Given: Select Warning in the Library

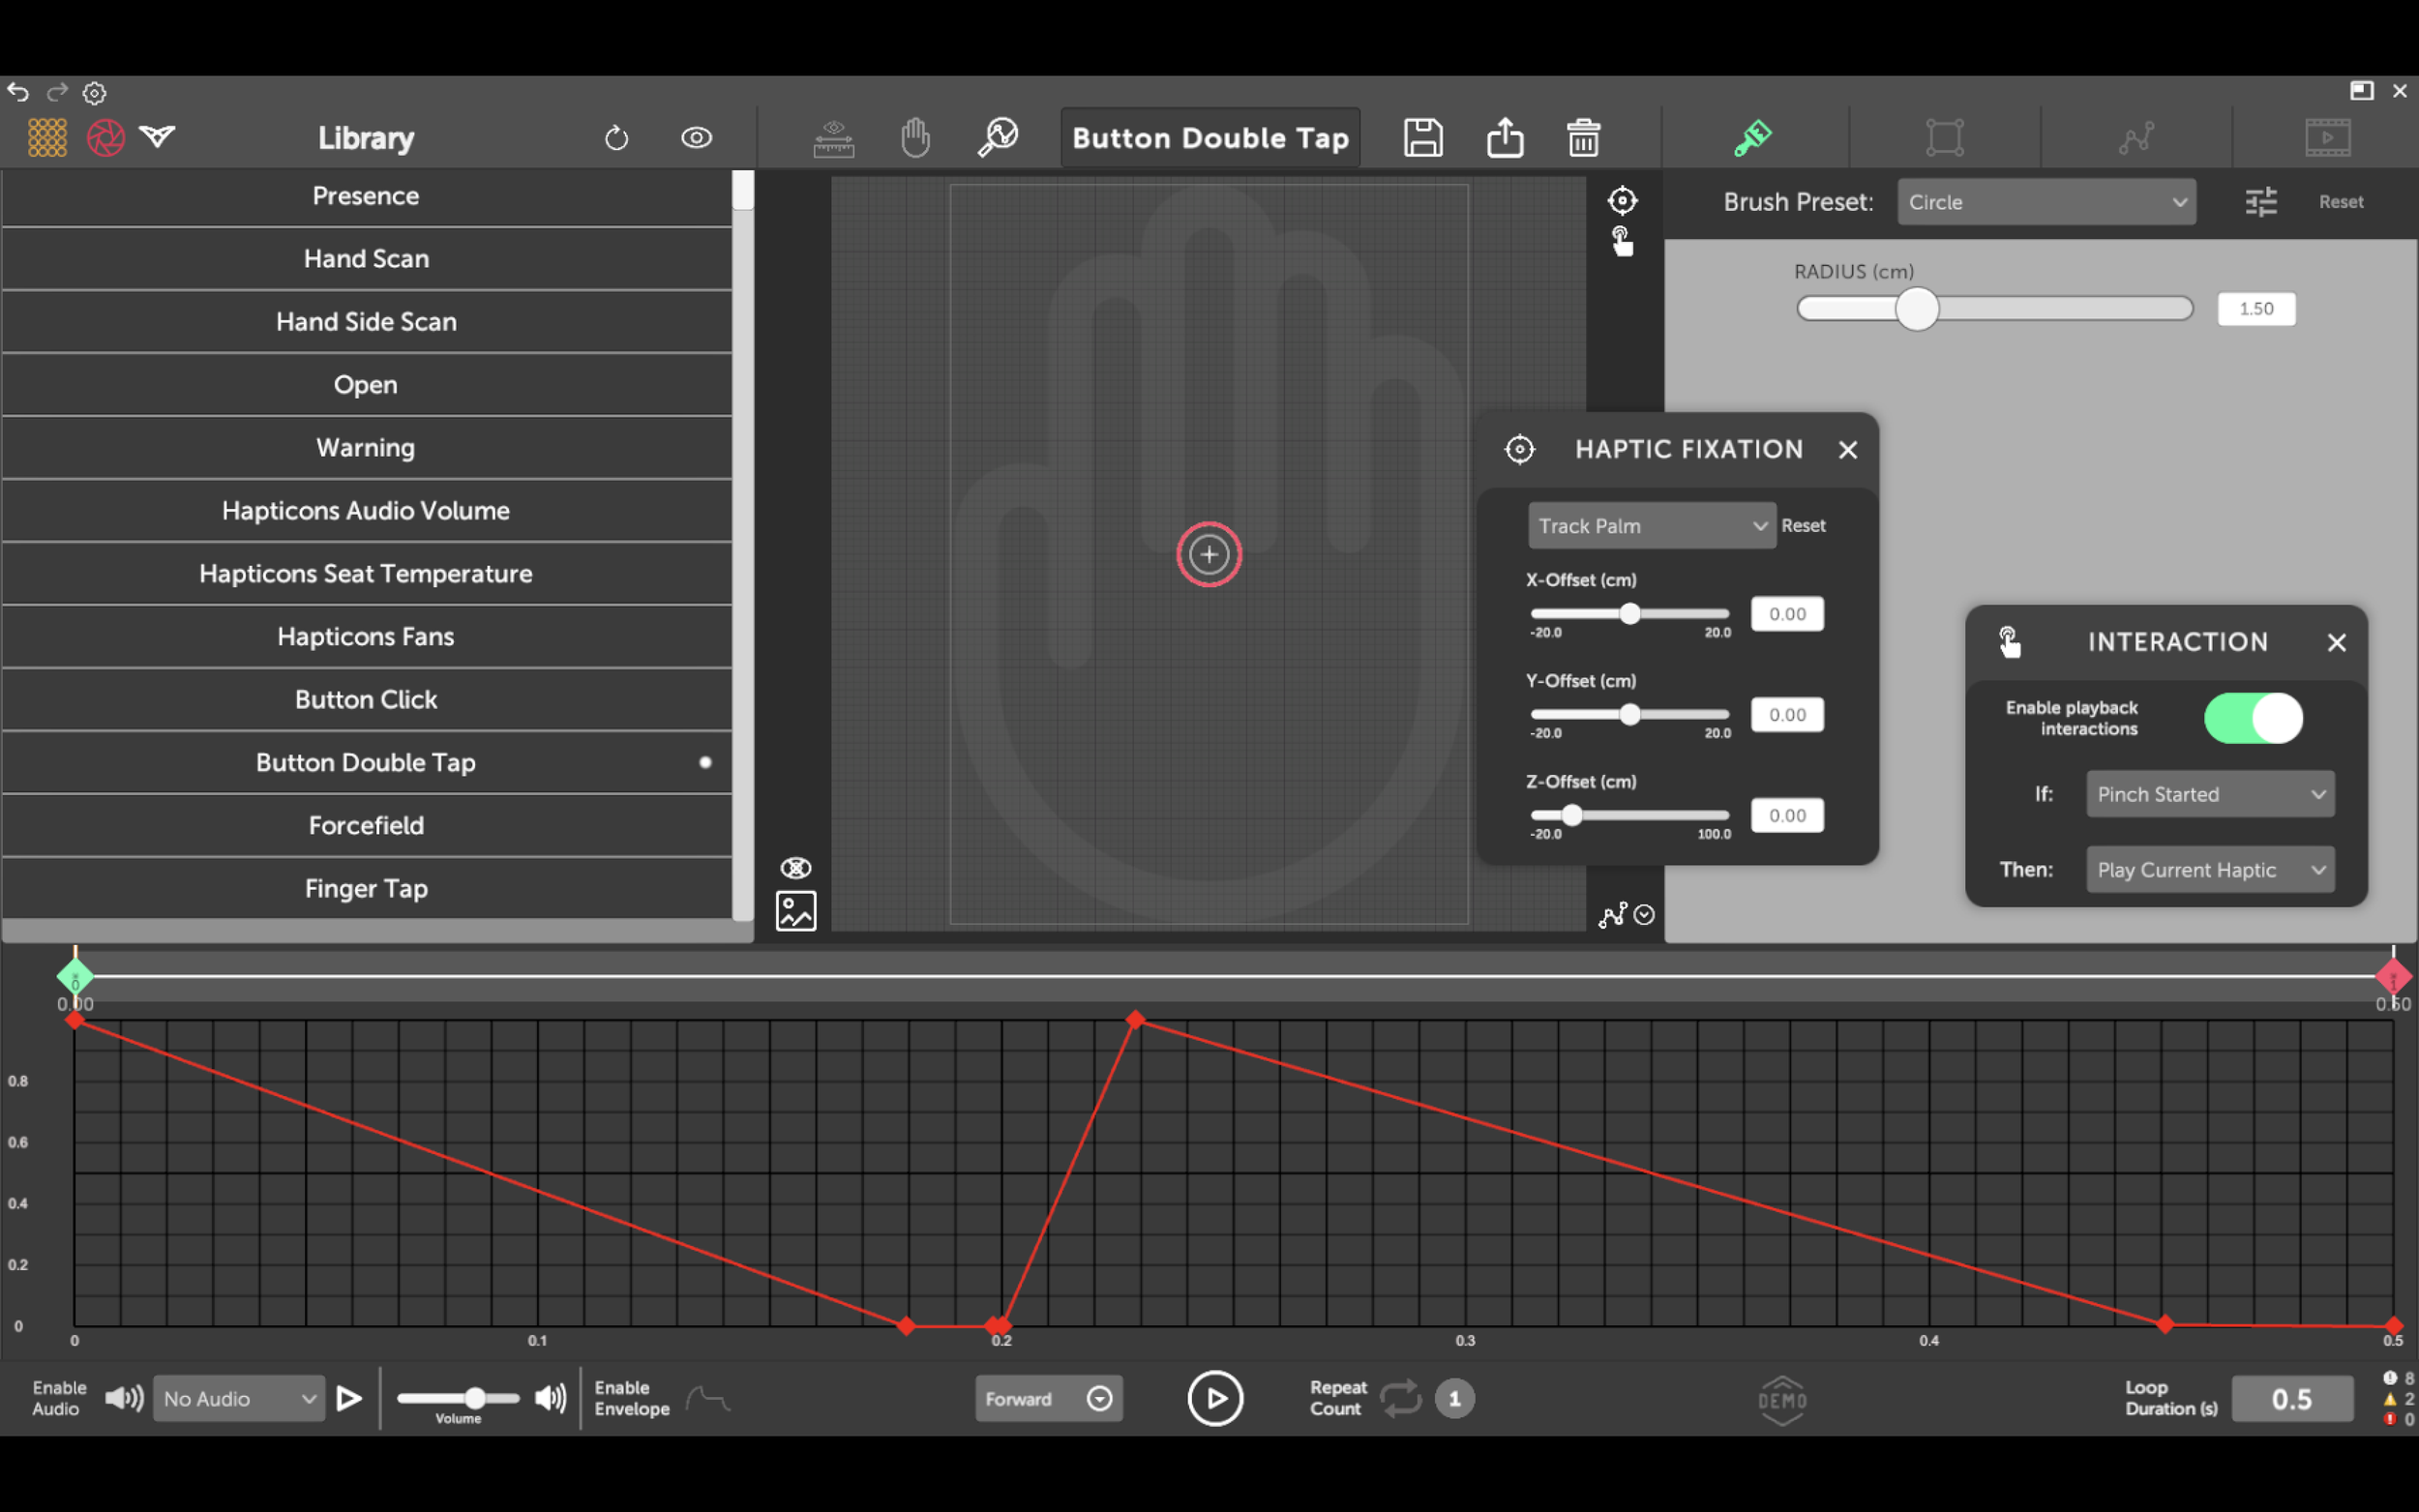Looking at the screenshot, I should pos(366,448).
